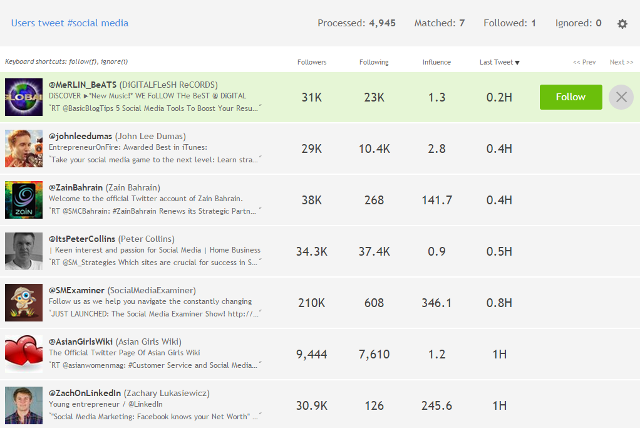Click the 'Welcome to the official Twitter account' bio
Image resolution: width=640 pixels, height=428 pixels.
pyautogui.click(x=145, y=199)
